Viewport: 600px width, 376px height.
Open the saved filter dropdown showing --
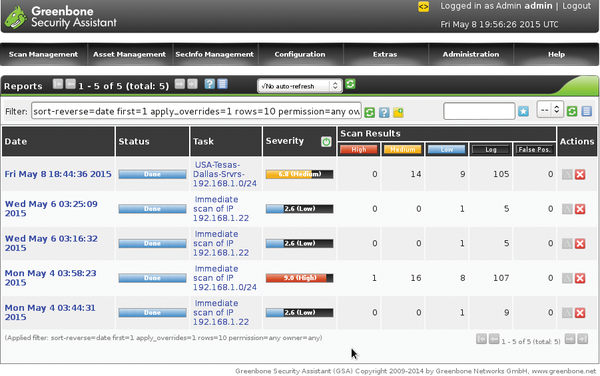[550, 110]
